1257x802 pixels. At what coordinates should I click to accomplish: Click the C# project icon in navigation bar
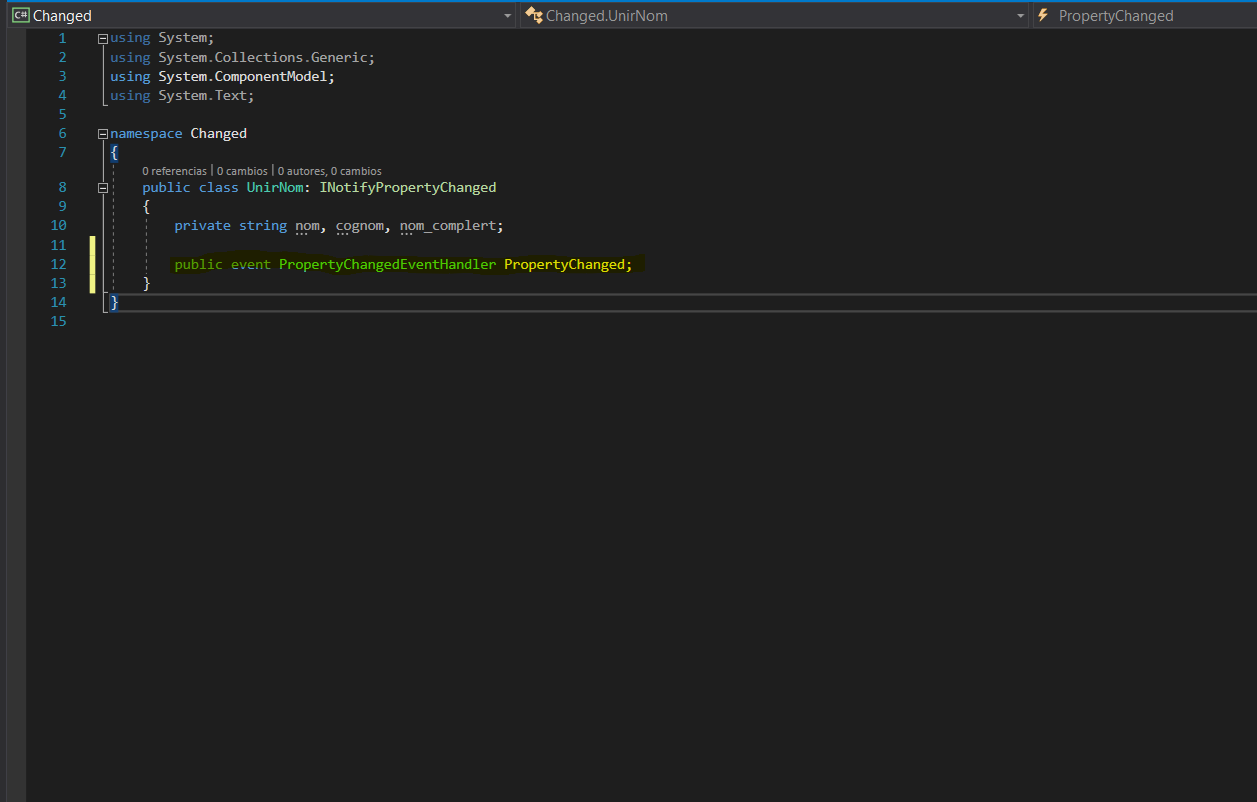[x=20, y=16]
